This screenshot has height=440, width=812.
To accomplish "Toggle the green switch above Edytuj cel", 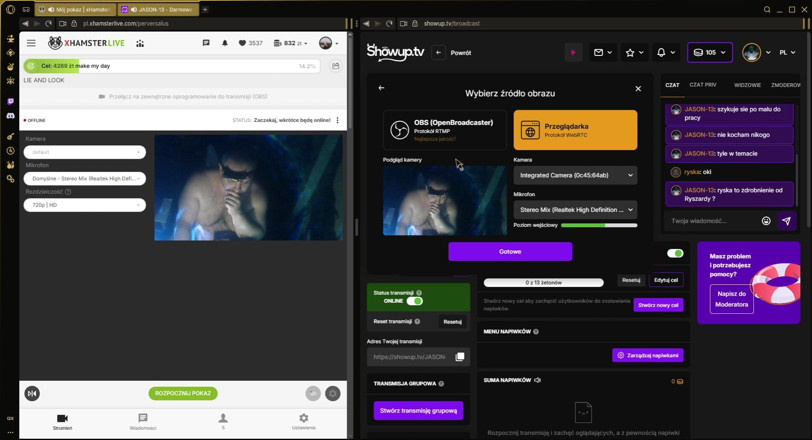I will point(675,253).
